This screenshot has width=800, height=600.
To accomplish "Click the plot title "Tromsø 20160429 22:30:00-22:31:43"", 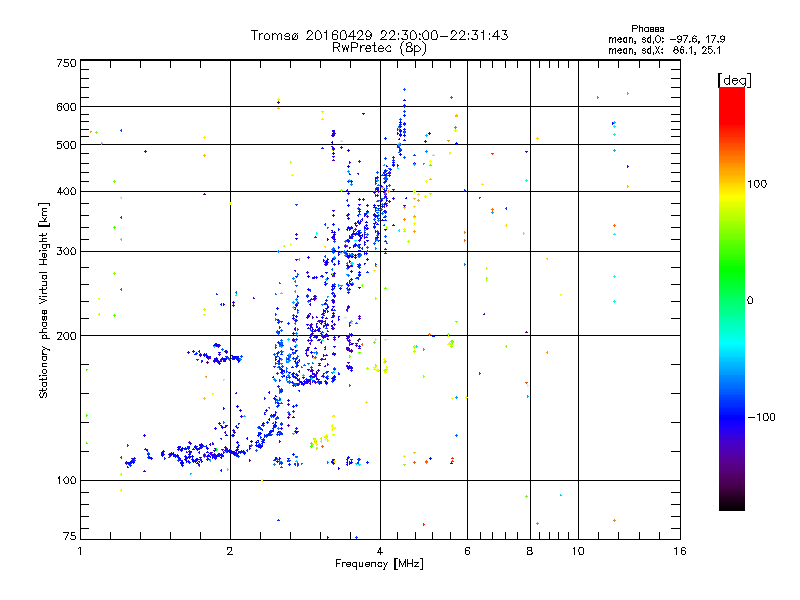I will (x=379, y=35).
